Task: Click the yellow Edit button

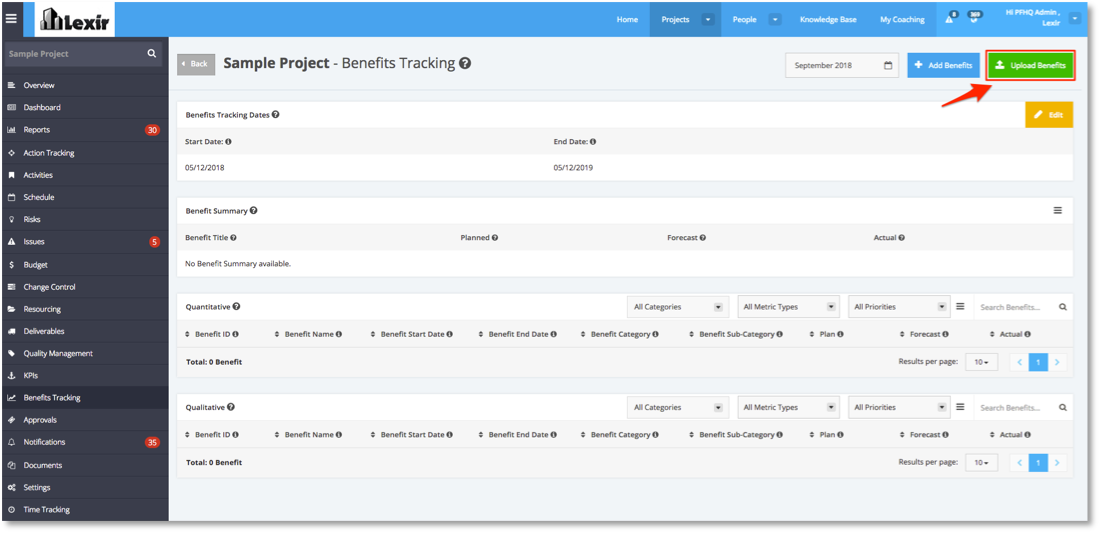Action: pyautogui.click(x=1049, y=114)
